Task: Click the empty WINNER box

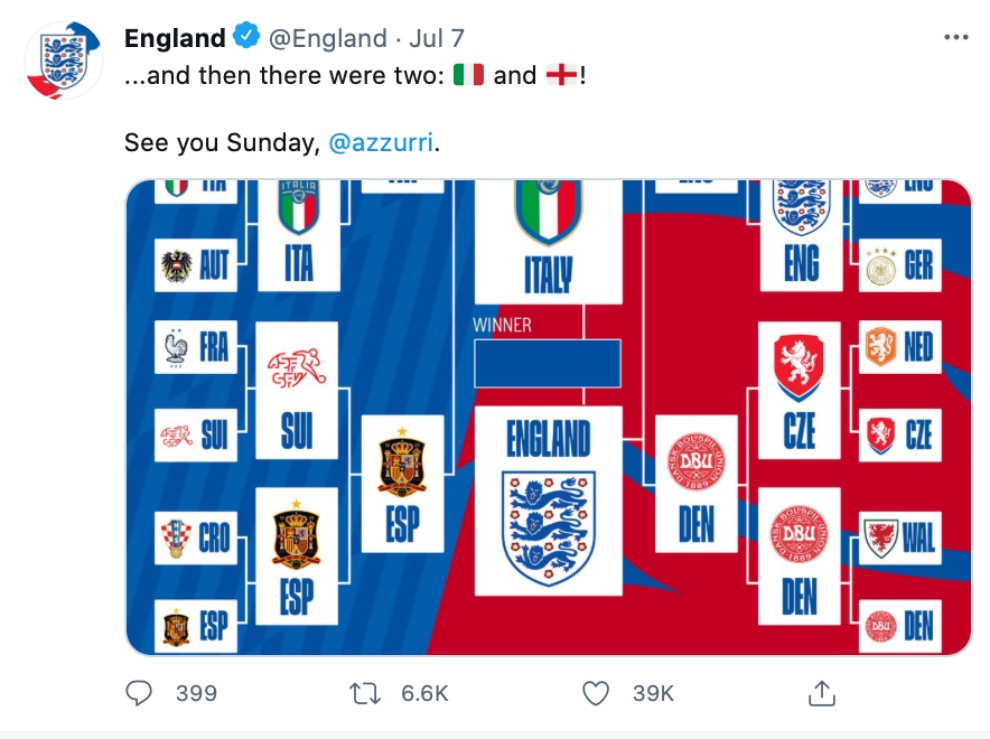Action: (x=547, y=364)
